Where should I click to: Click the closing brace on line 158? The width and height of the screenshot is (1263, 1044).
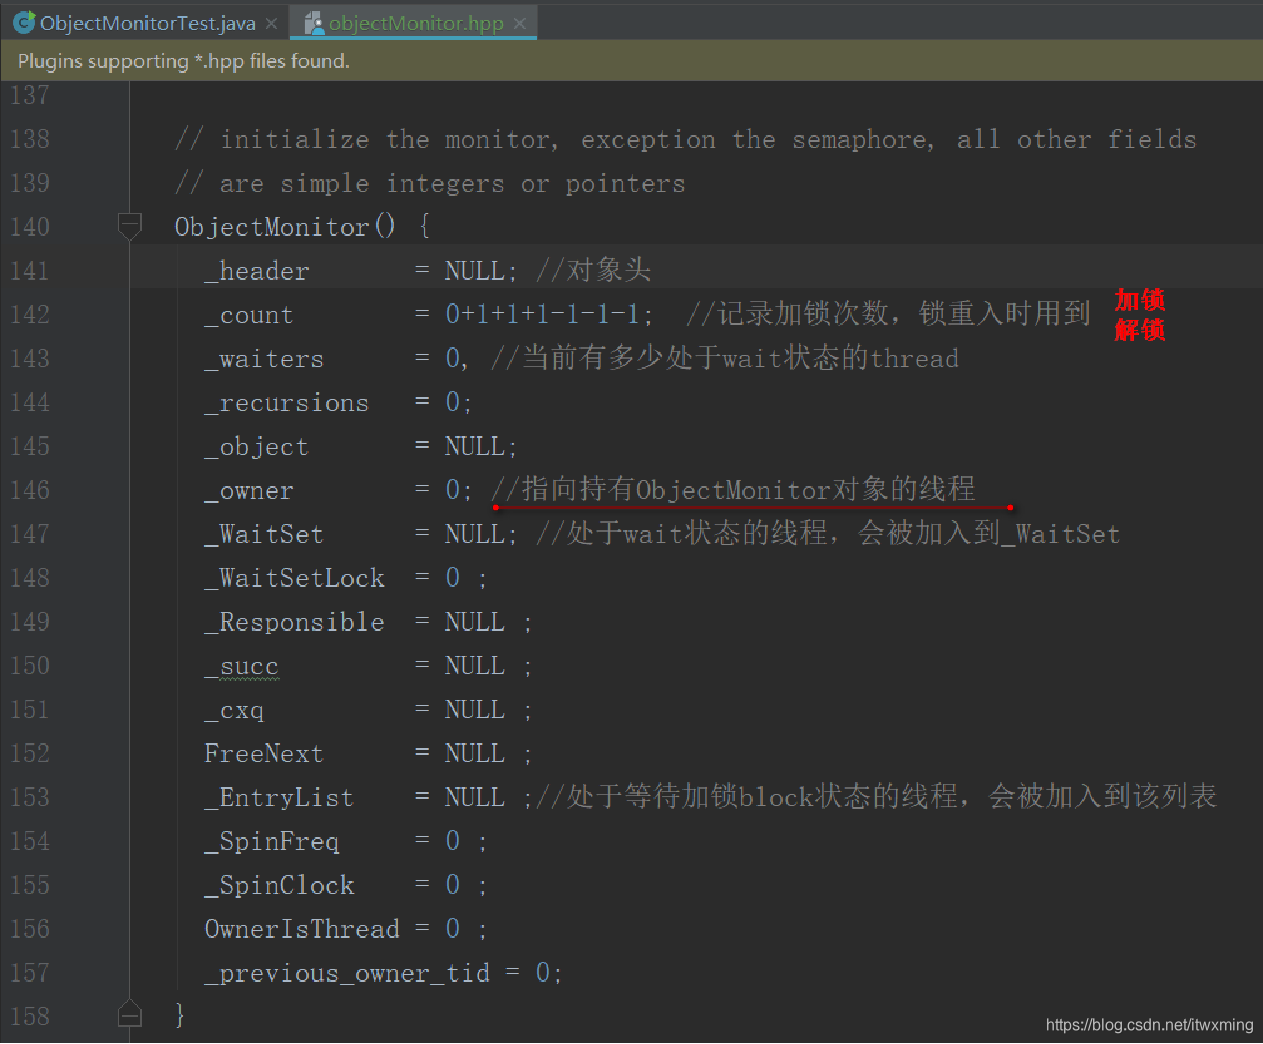point(180,1015)
